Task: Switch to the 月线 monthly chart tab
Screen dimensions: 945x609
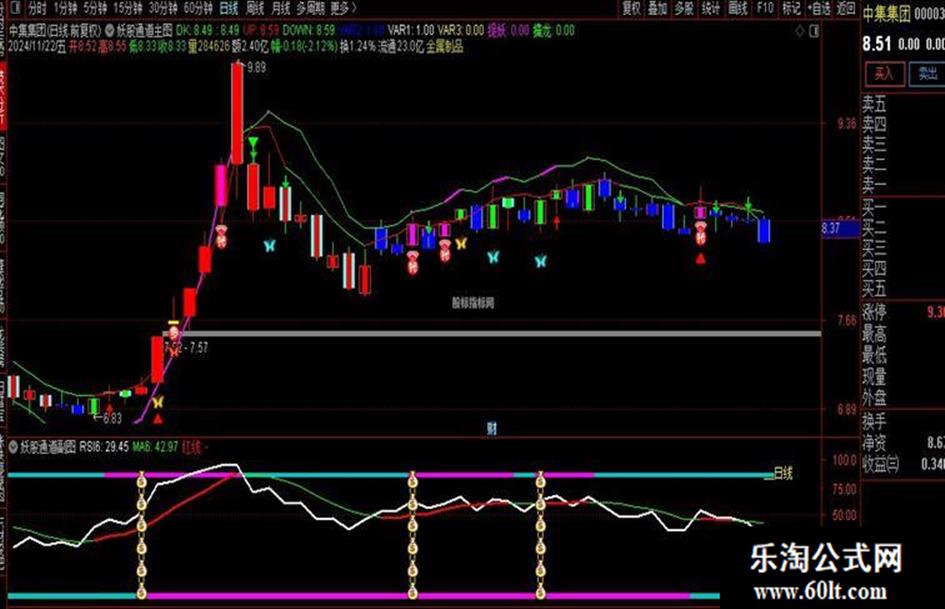Action: [x=281, y=8]
